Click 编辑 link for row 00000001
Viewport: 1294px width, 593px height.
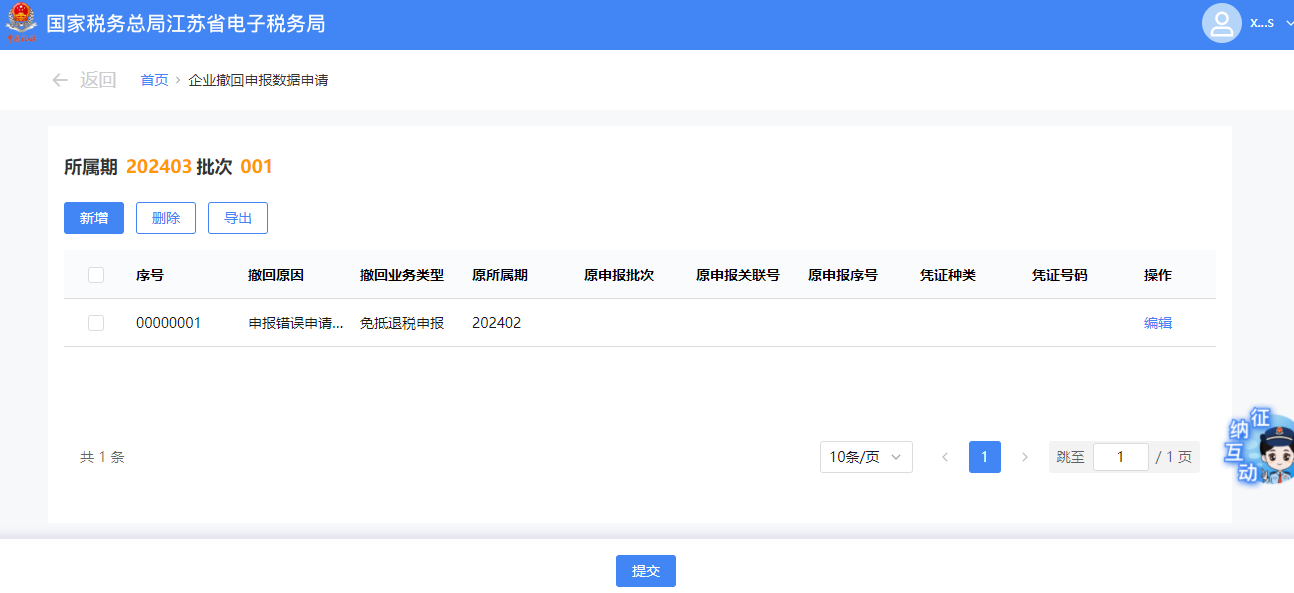tap(1158, 323)
